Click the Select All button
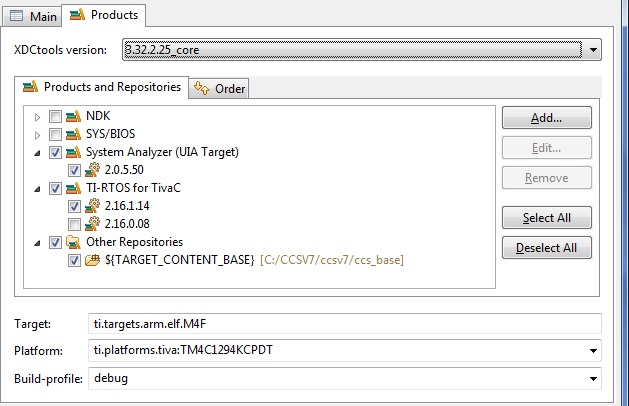629x406 pixels. (546, 218)
